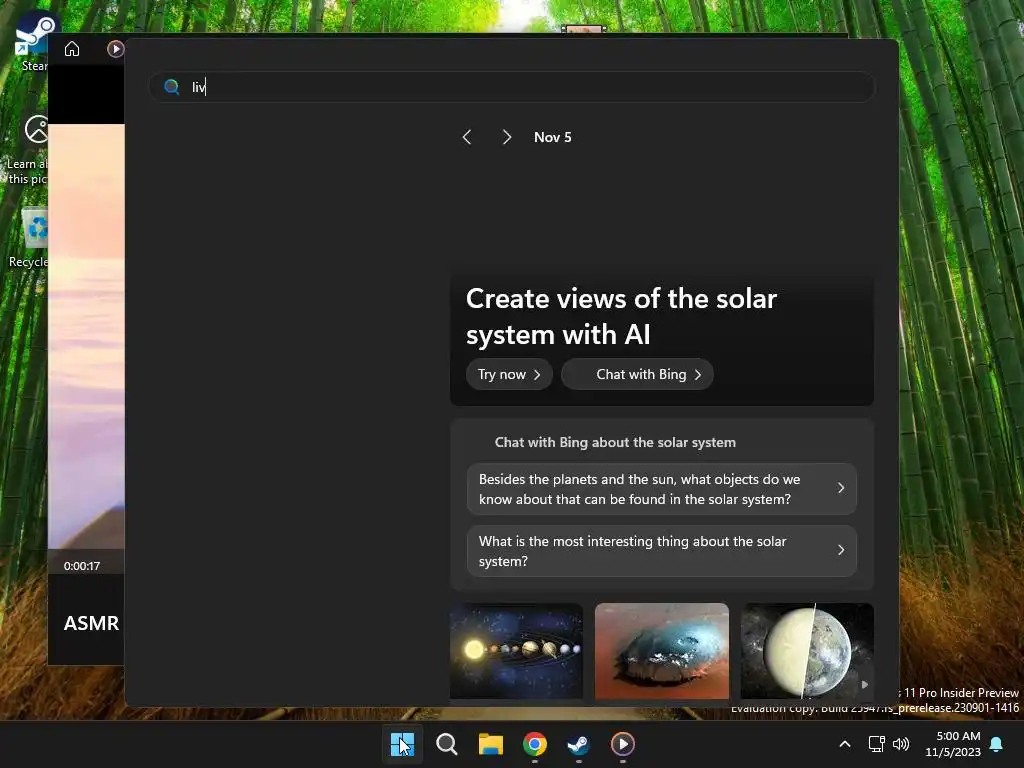Open the 'Besides the planets and the sun' question
1024x768 pixels.
pos(662,489)
